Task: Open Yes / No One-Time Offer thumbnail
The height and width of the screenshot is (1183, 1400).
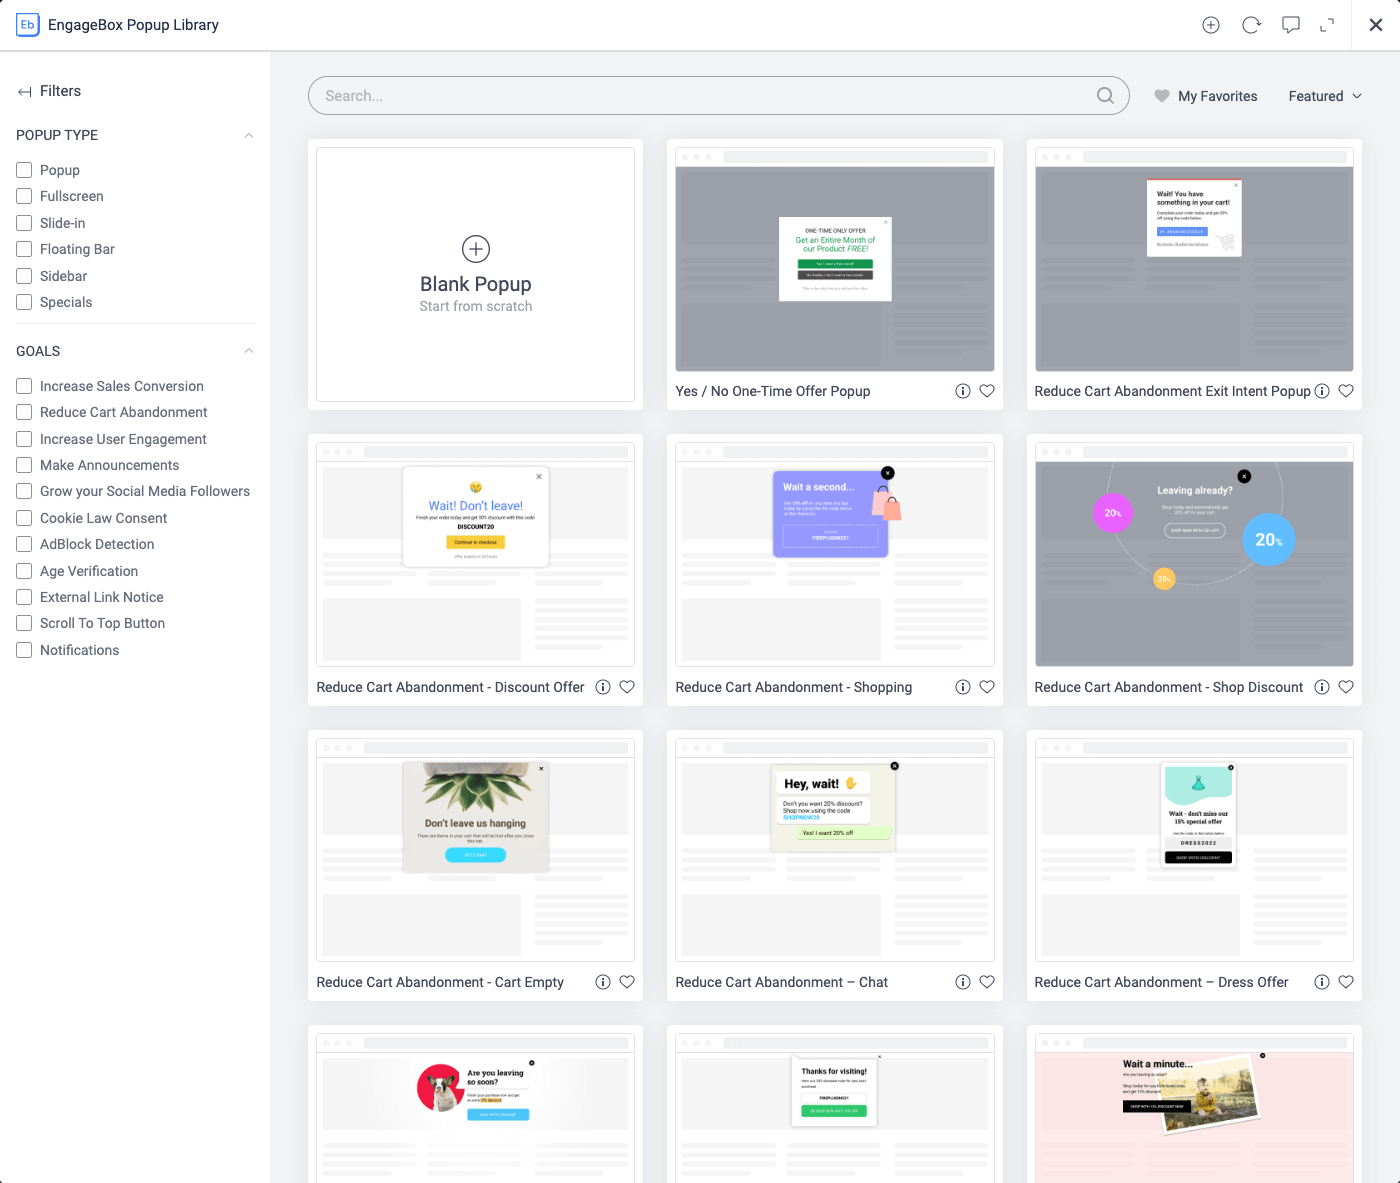Action: pyautogui.click(x=835, y=260)
